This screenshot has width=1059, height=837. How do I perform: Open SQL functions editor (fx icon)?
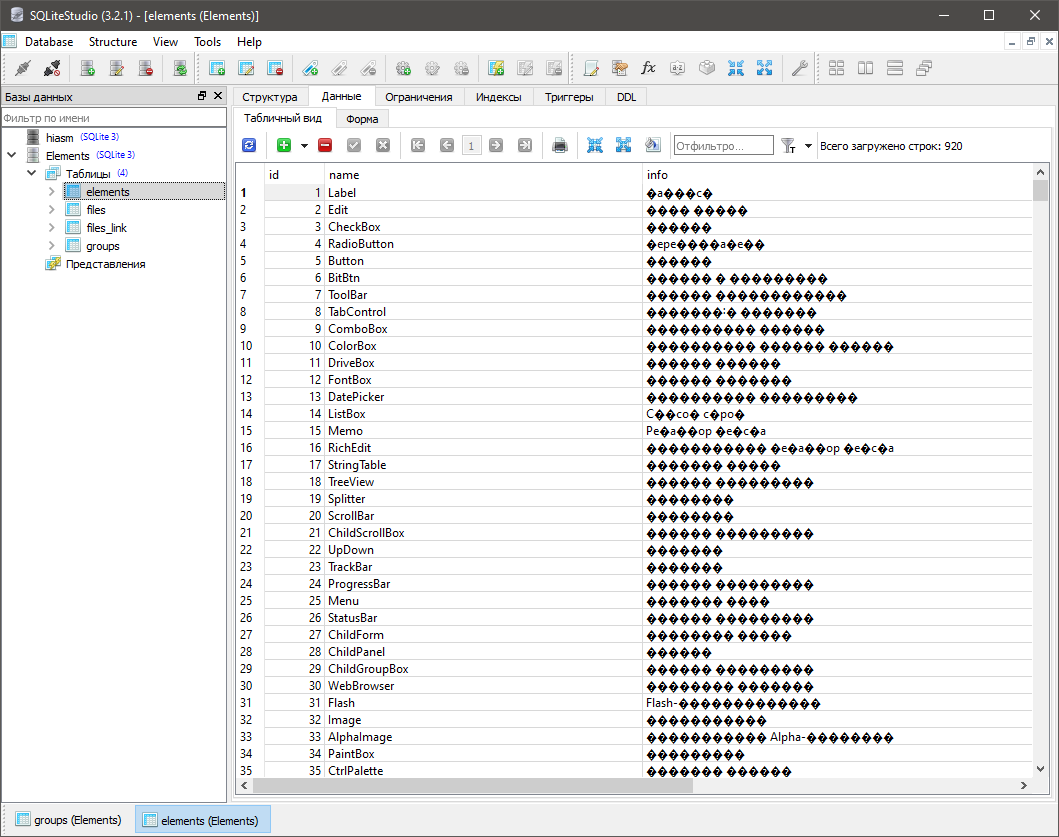(648, 68)
